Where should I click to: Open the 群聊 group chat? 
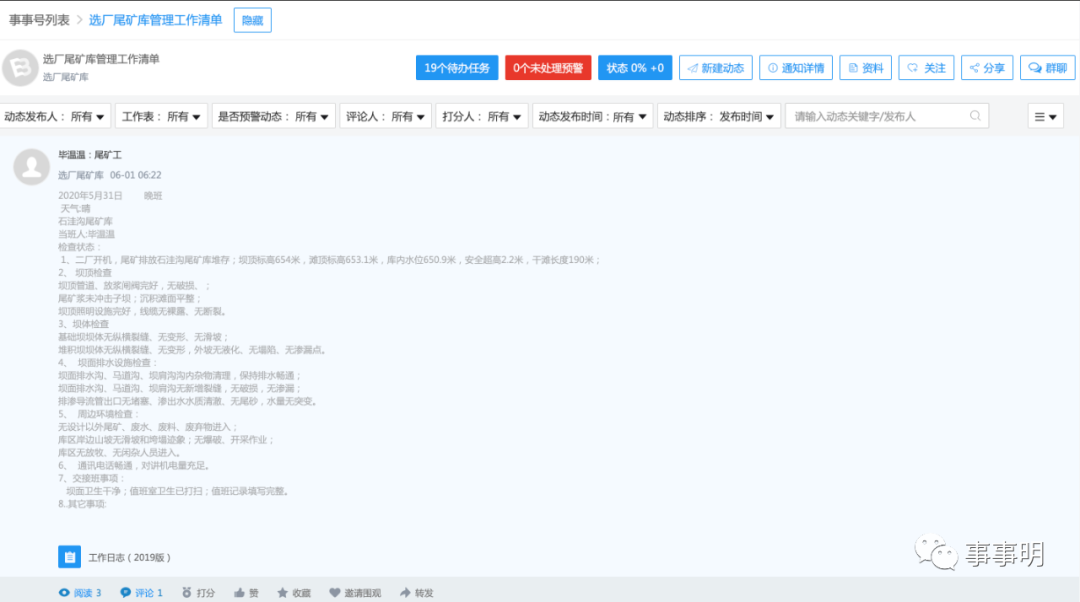(x=1047, y=68)
